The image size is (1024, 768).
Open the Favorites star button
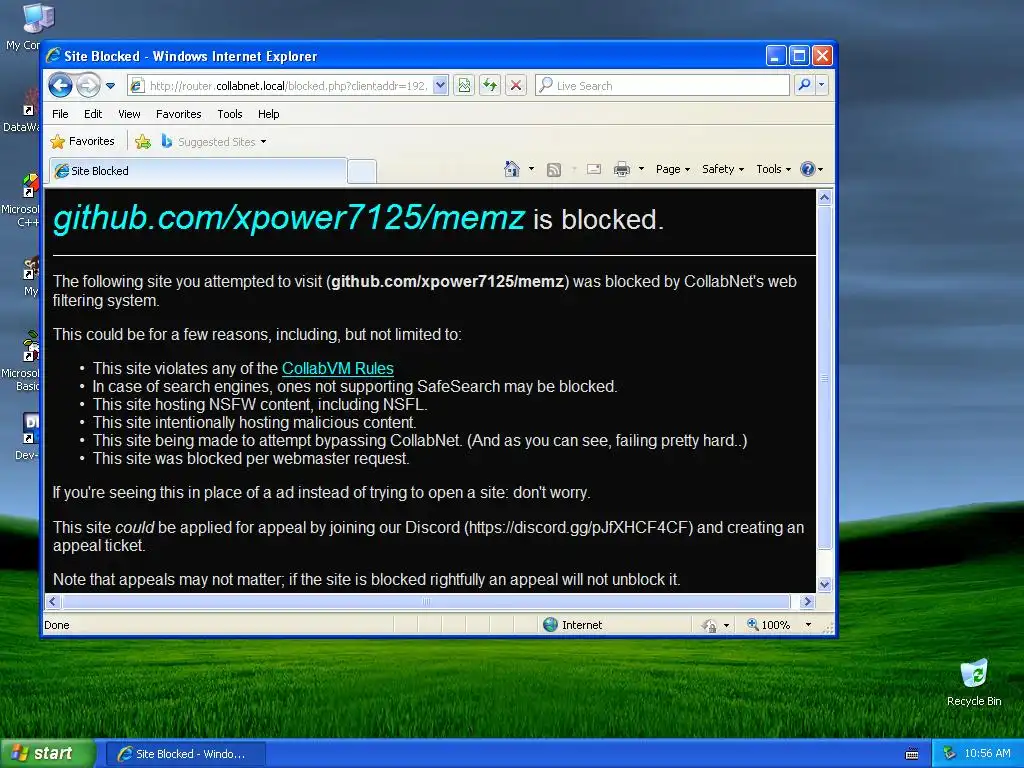[x=82, y=141]
